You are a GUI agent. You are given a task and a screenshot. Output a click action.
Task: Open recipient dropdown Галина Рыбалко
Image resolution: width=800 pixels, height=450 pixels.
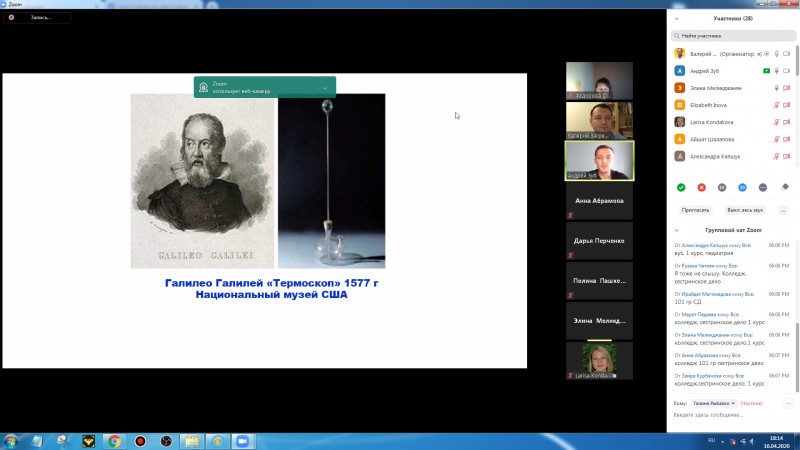[x=714, y=403]
